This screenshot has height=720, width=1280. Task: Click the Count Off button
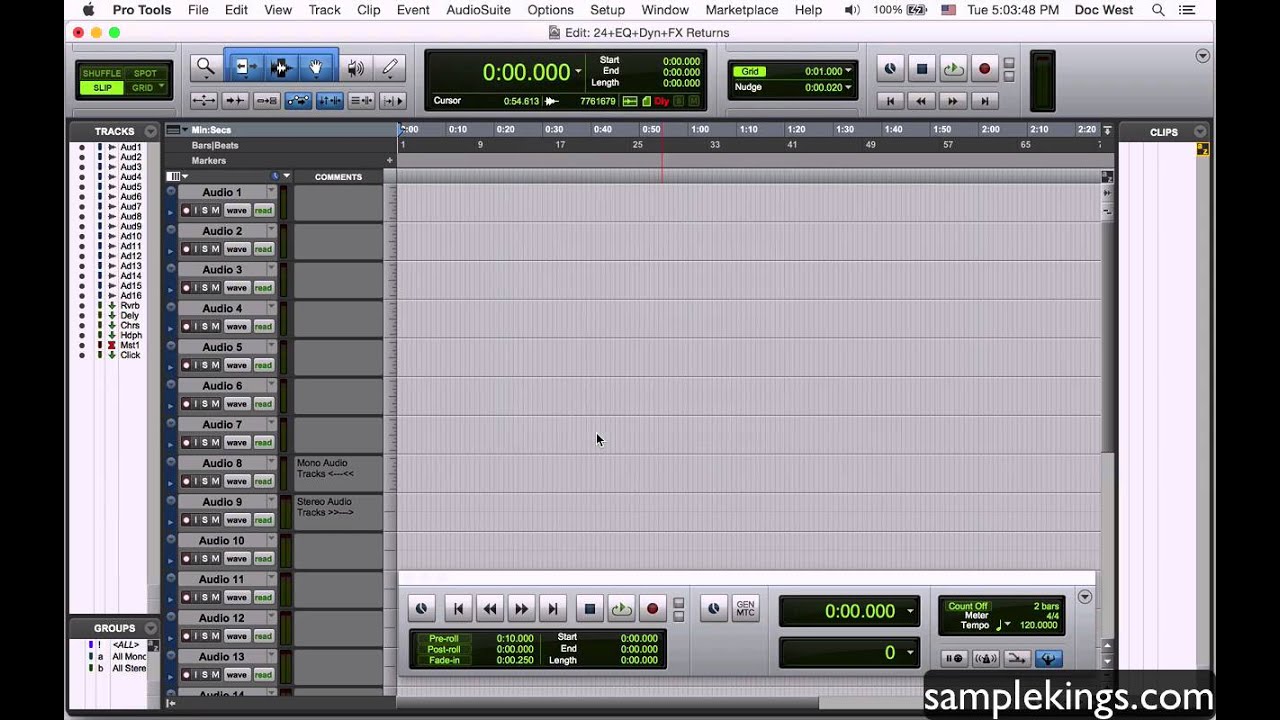tap(968, 606)
